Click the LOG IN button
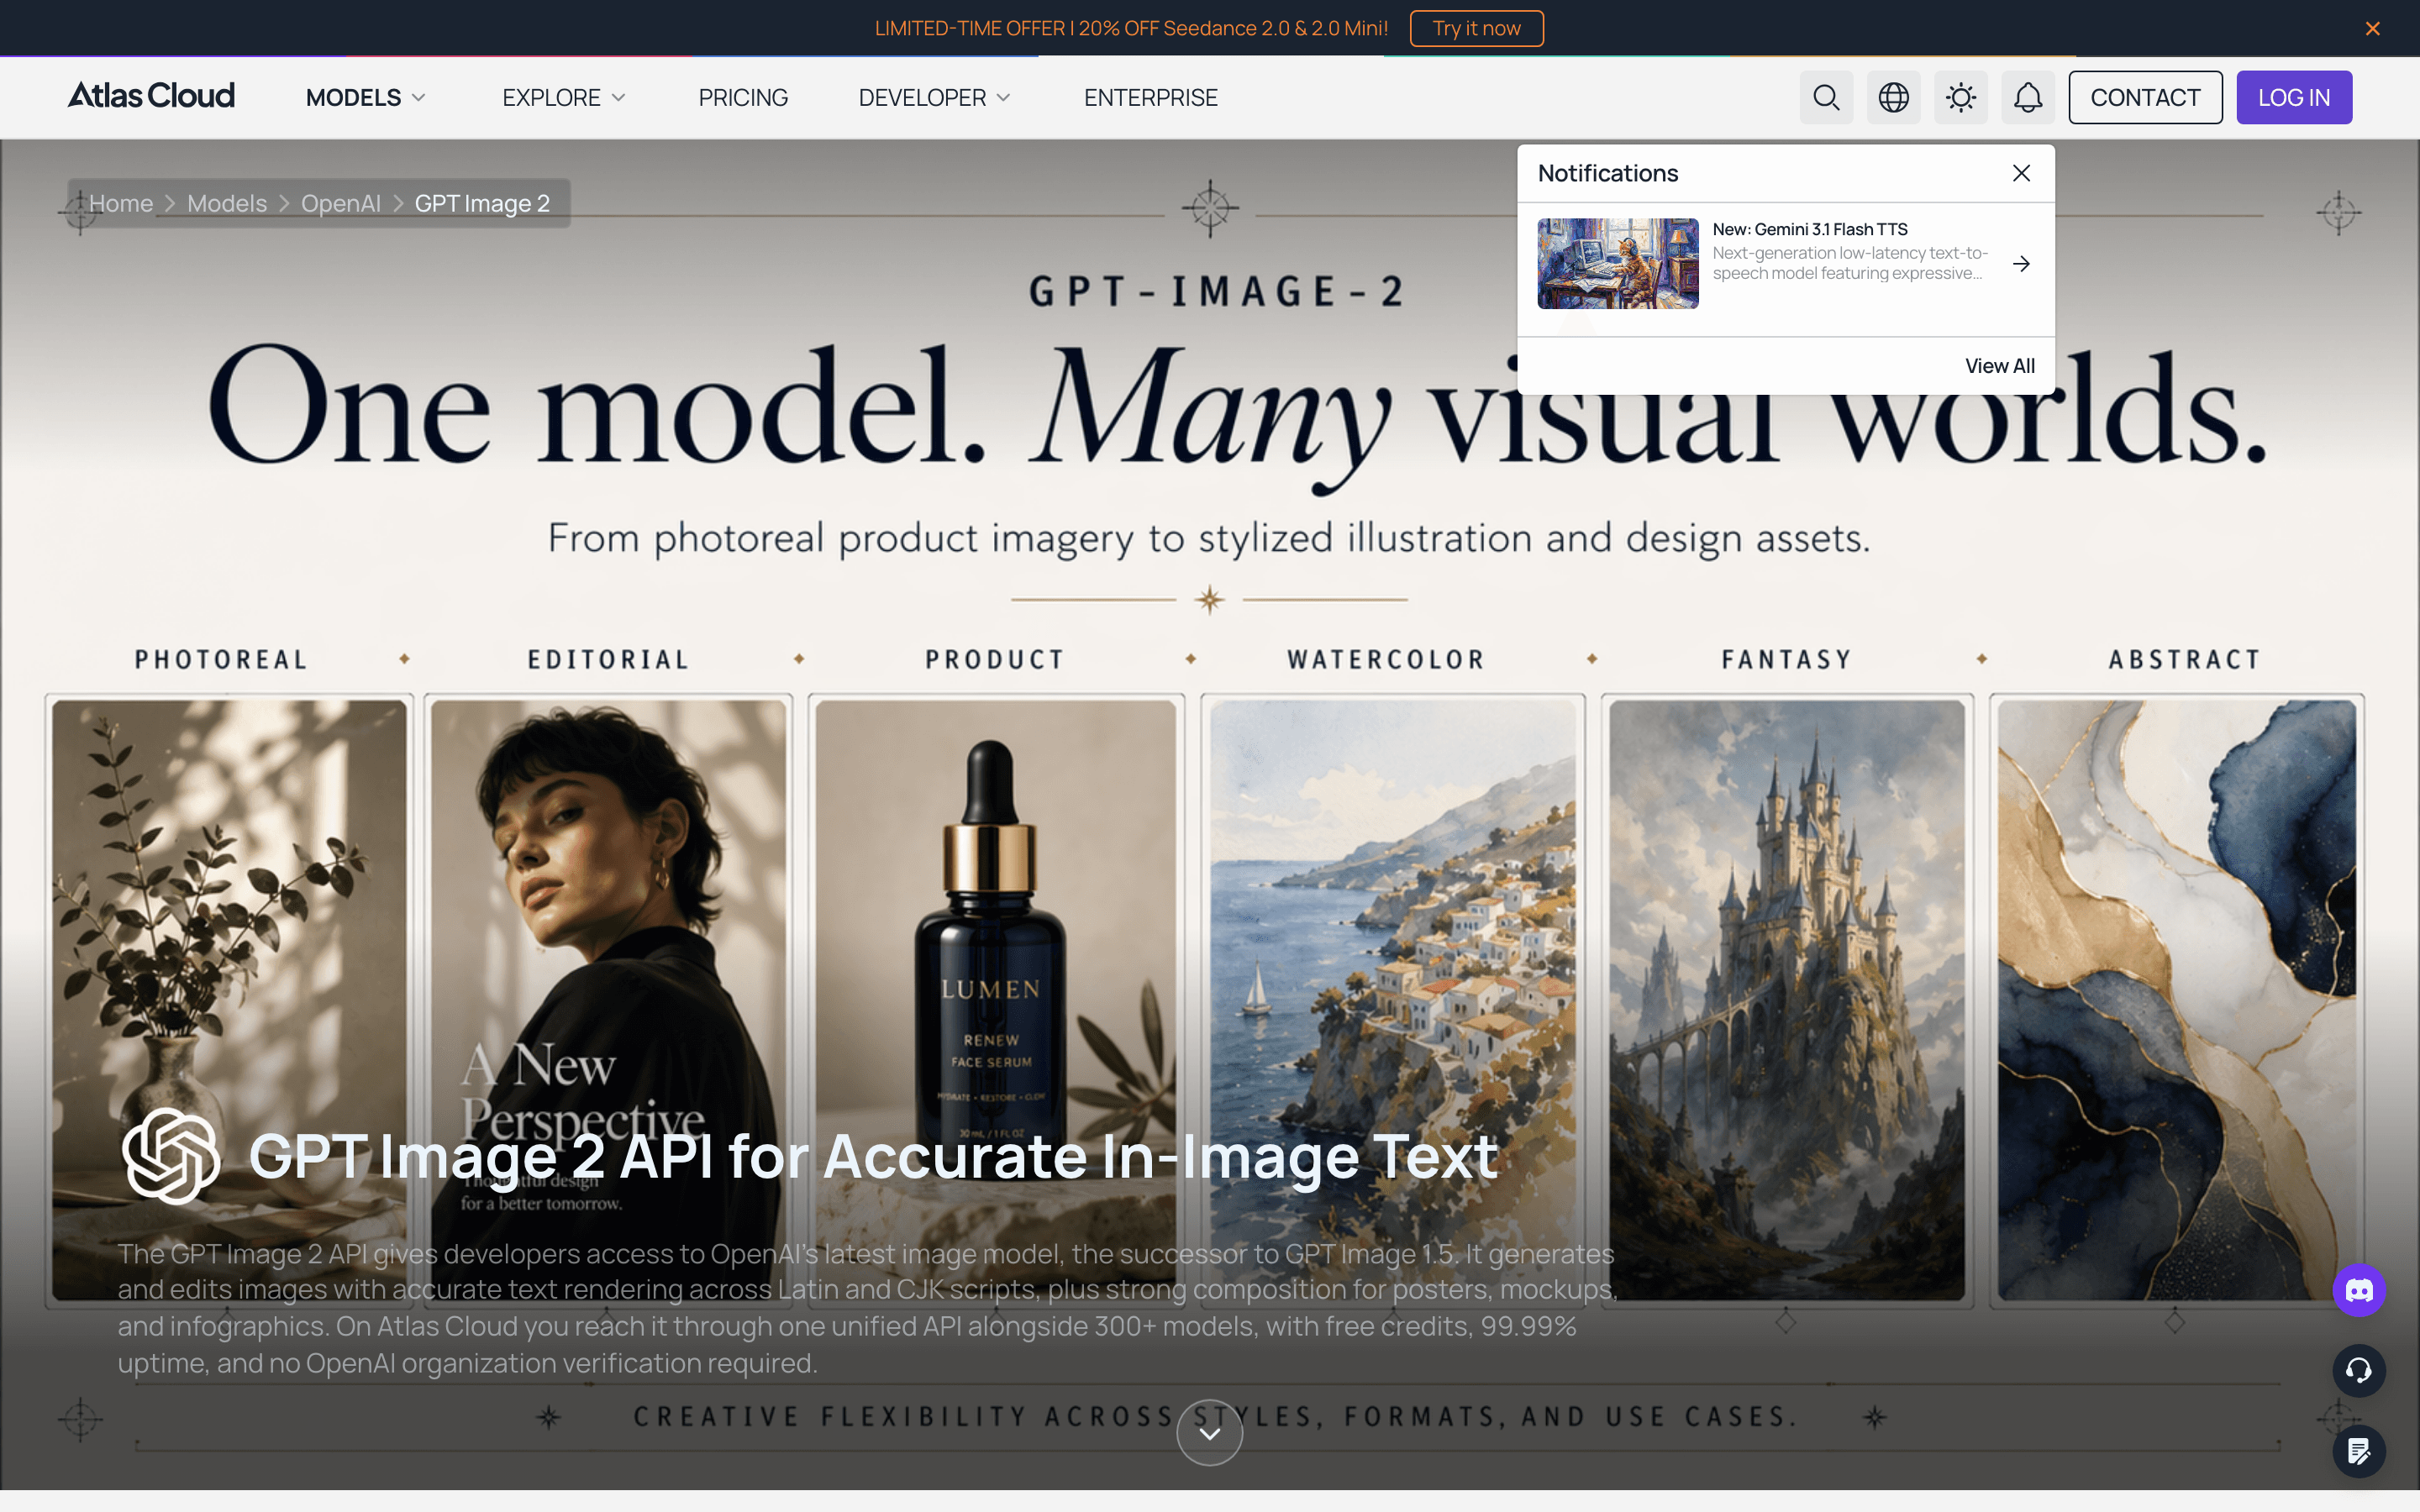This screenshot has width=2420, height=1512. pyautogui.click(x=2294, y=97)
